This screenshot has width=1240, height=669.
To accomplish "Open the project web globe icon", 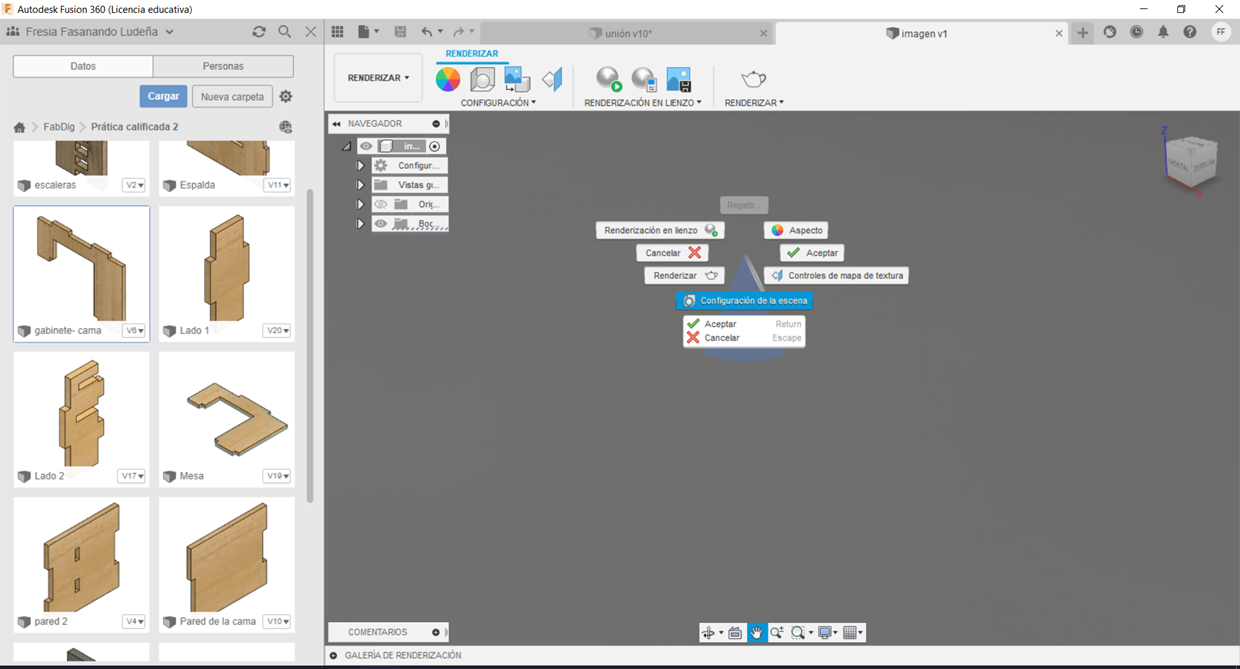I will pyautogui.click(x=286, y=127).
